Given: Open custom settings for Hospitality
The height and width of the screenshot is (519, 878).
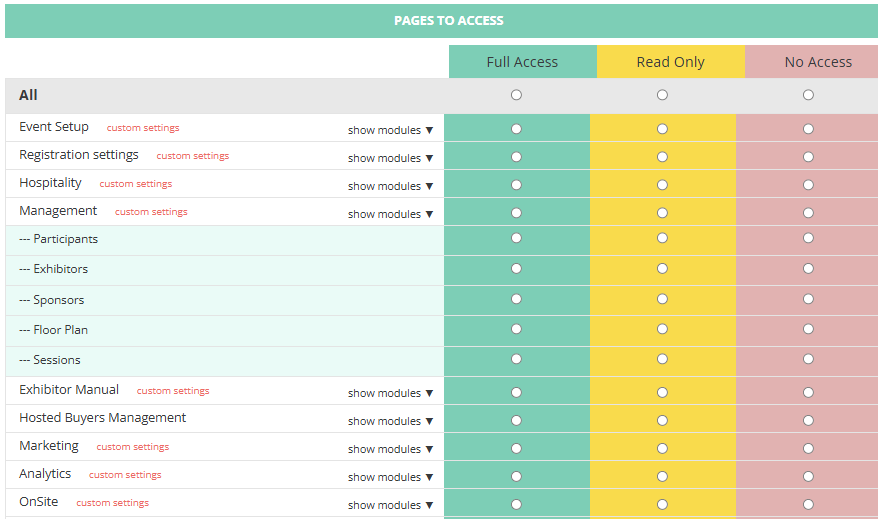Looking at the screenshot, I should click(136, 184).
